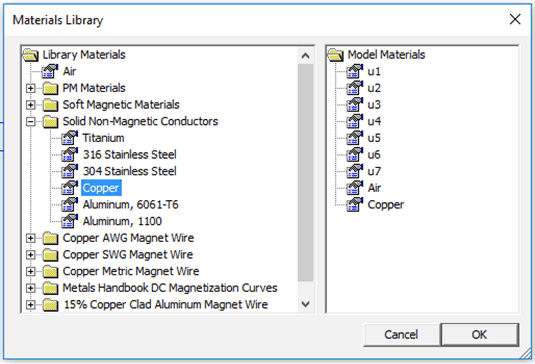This screenshot has width=535, height=364.
Task: Click the Model Materials root folder icon
Action: (336, 55)
